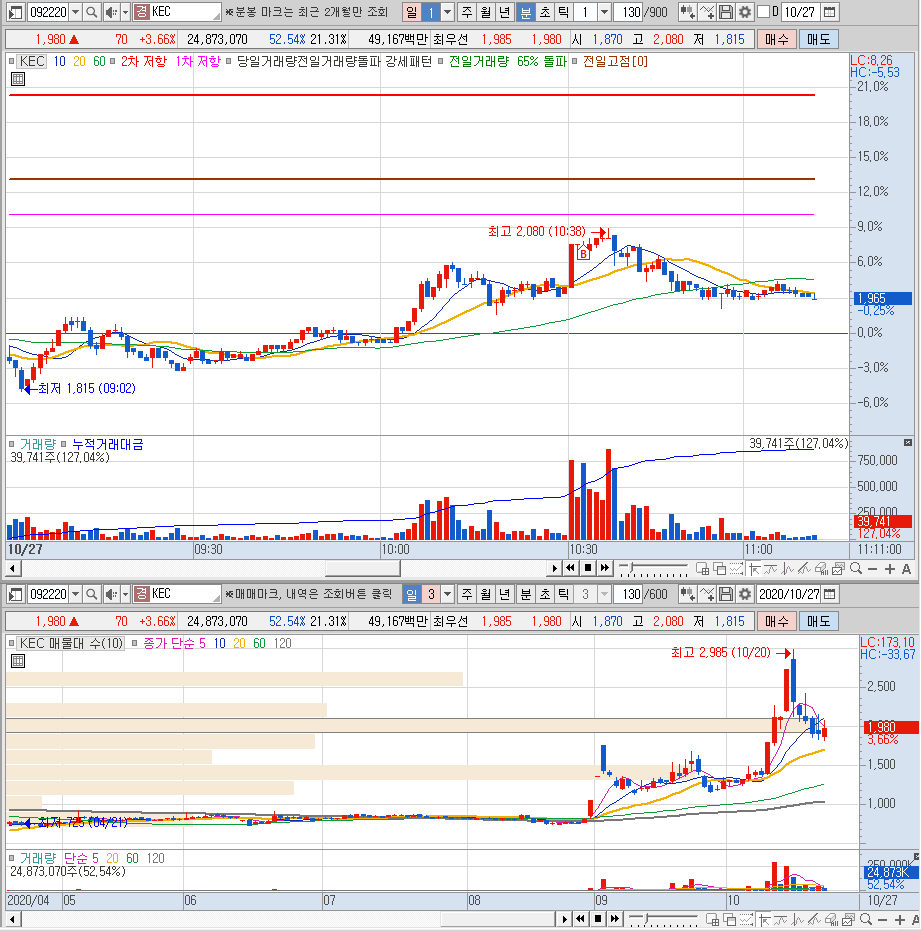Expand top chart's sound options dropdown arrow

coord(125,12)
